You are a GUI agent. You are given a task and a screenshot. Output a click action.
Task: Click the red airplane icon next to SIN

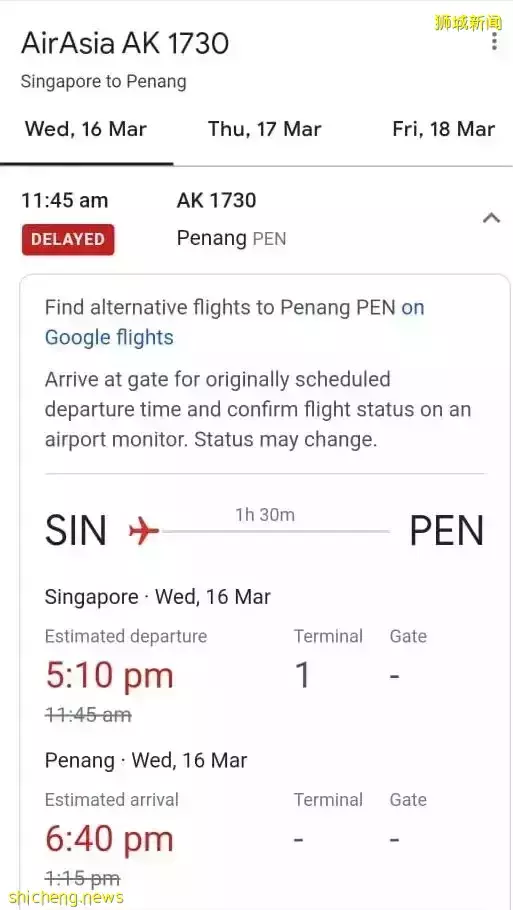143,530
